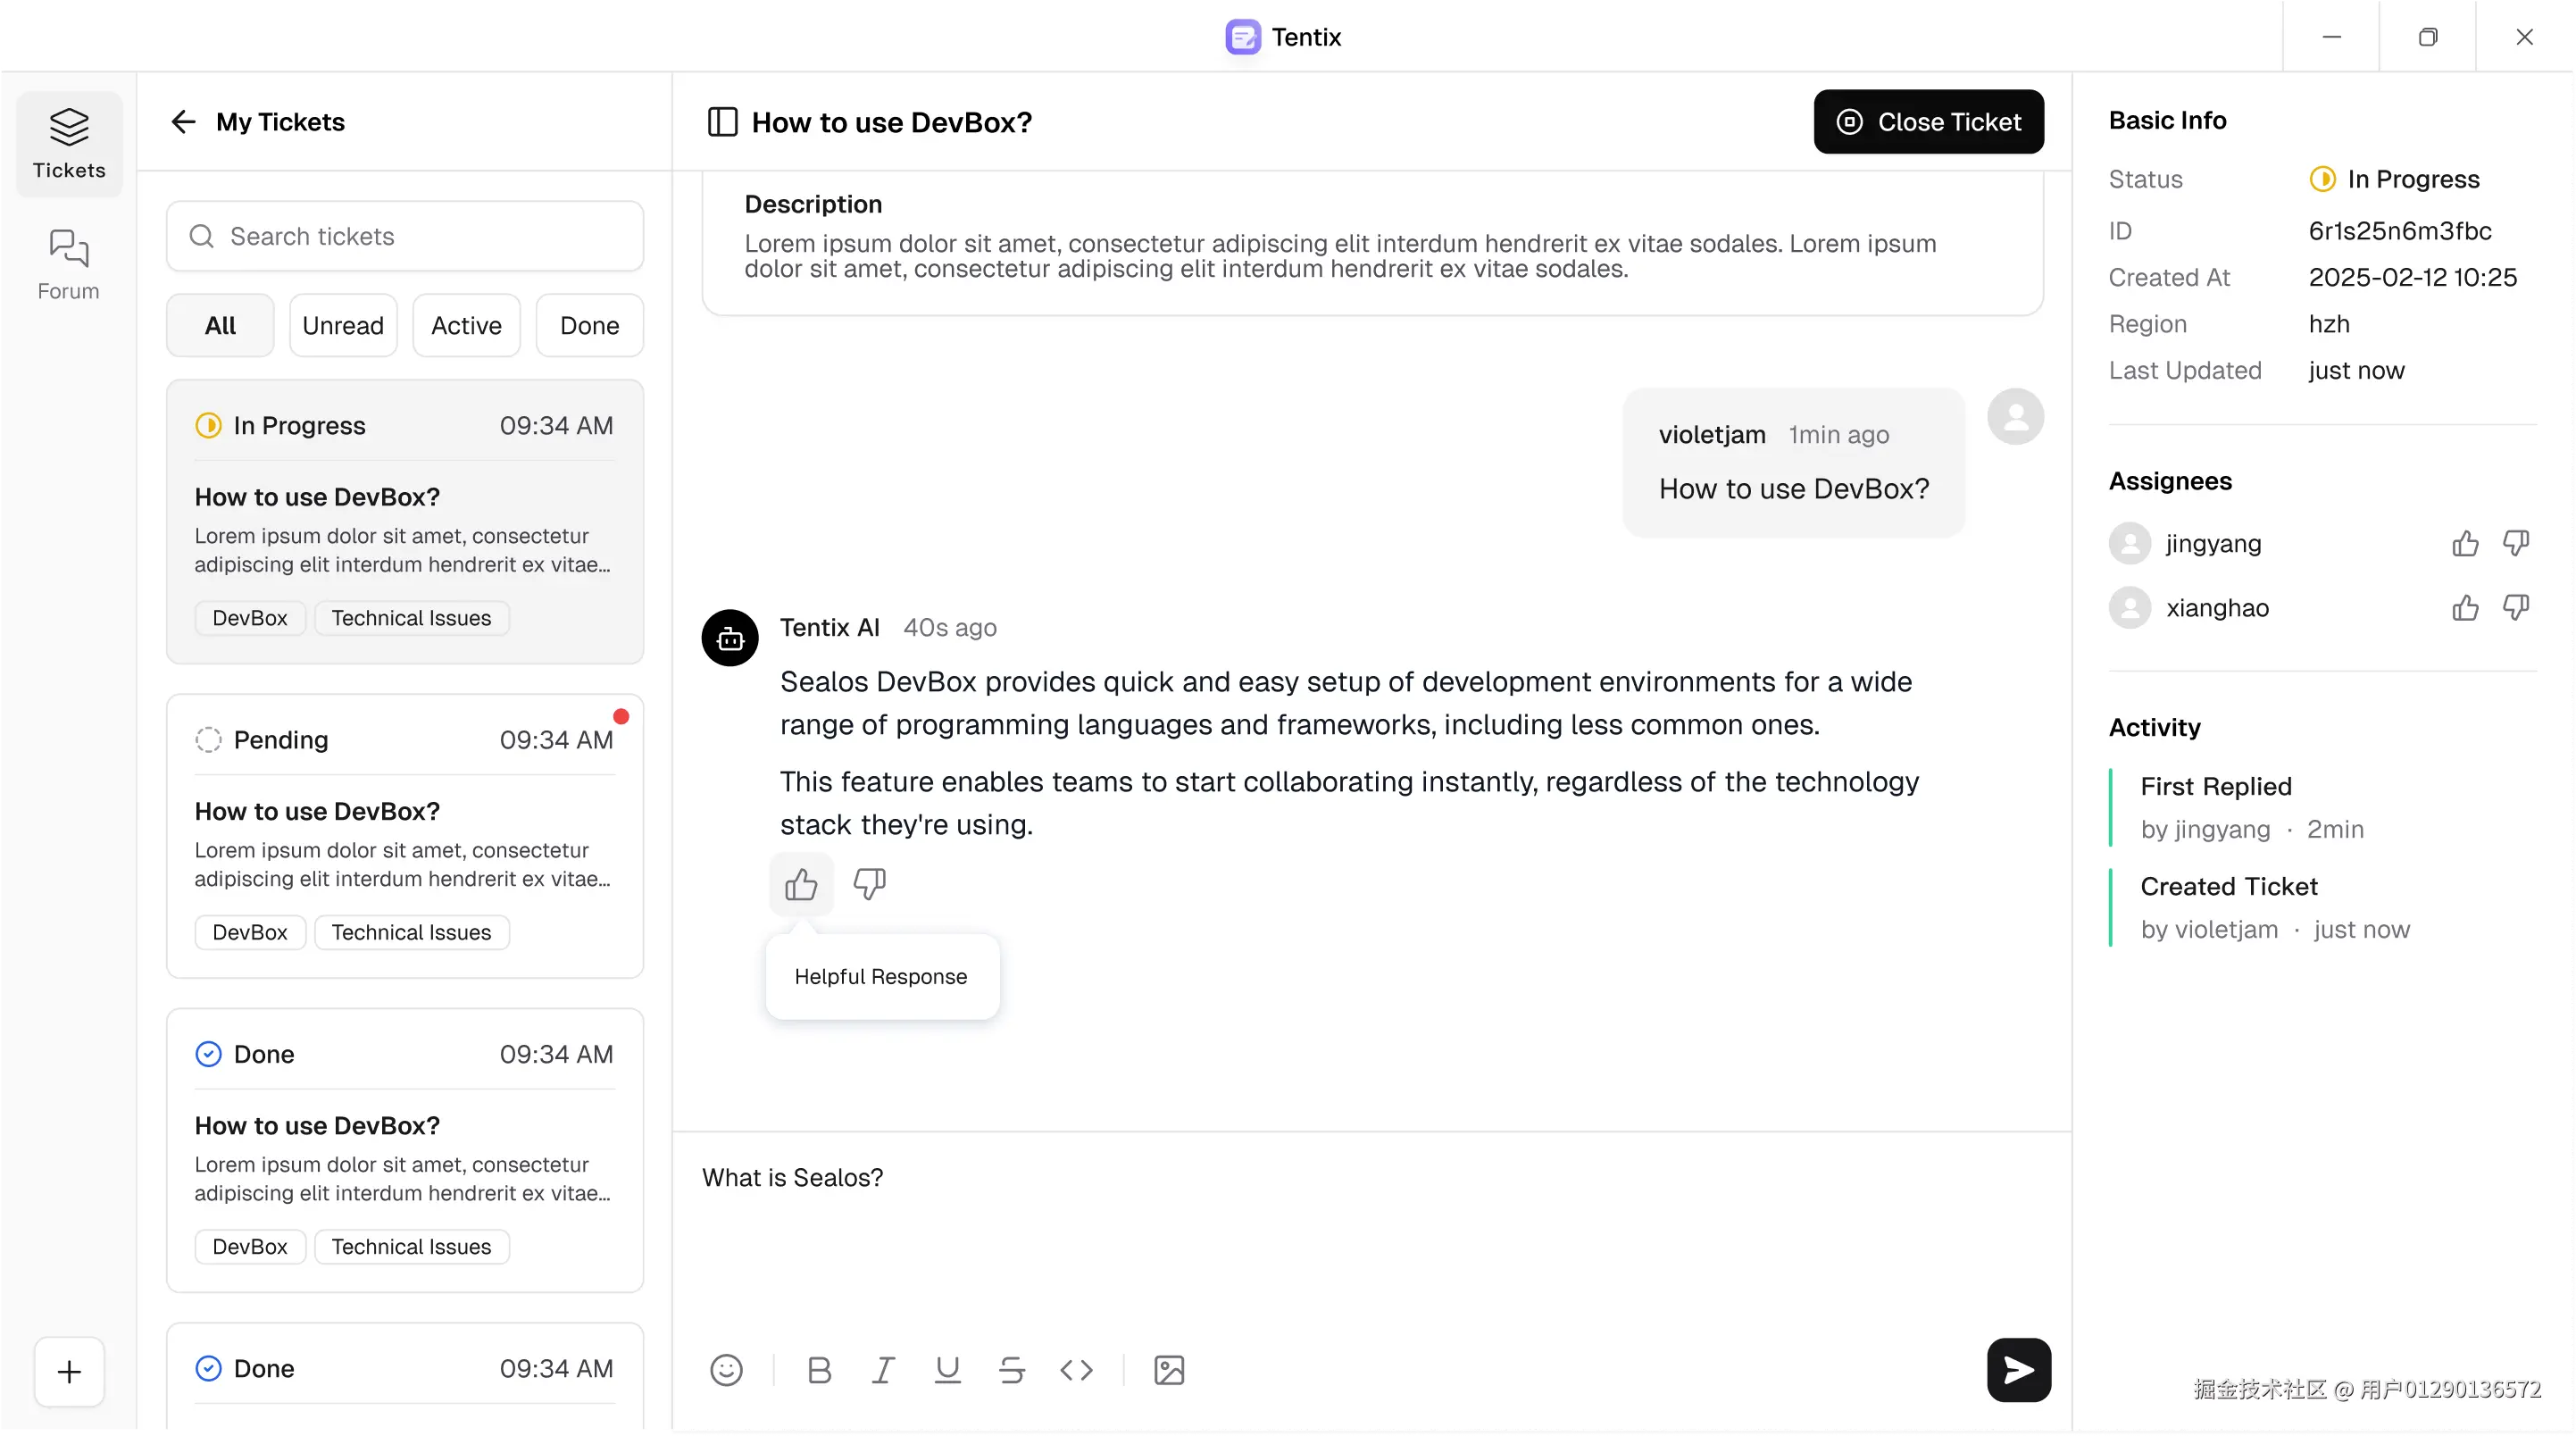Thumbs up the Tentix AI response

tap(801, 884)
